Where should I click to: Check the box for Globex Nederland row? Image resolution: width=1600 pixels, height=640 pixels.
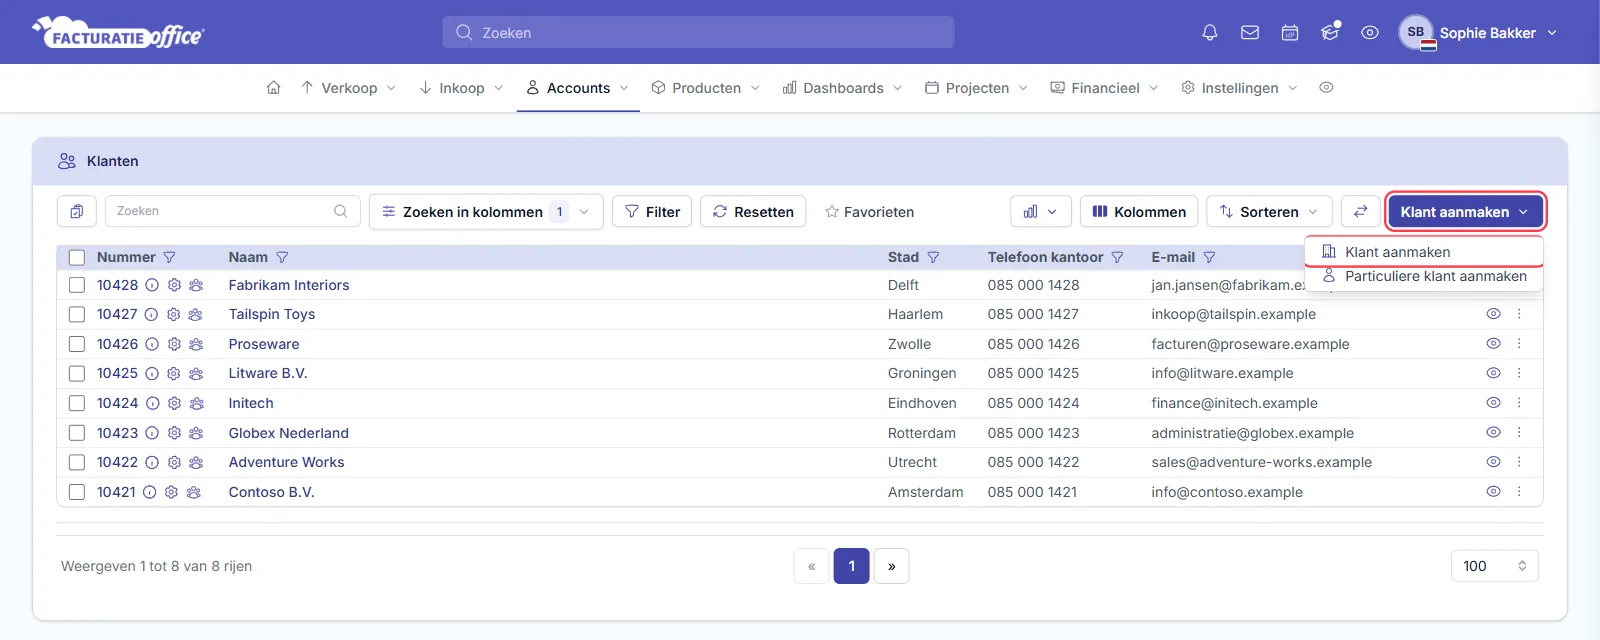tap(77, 433)
